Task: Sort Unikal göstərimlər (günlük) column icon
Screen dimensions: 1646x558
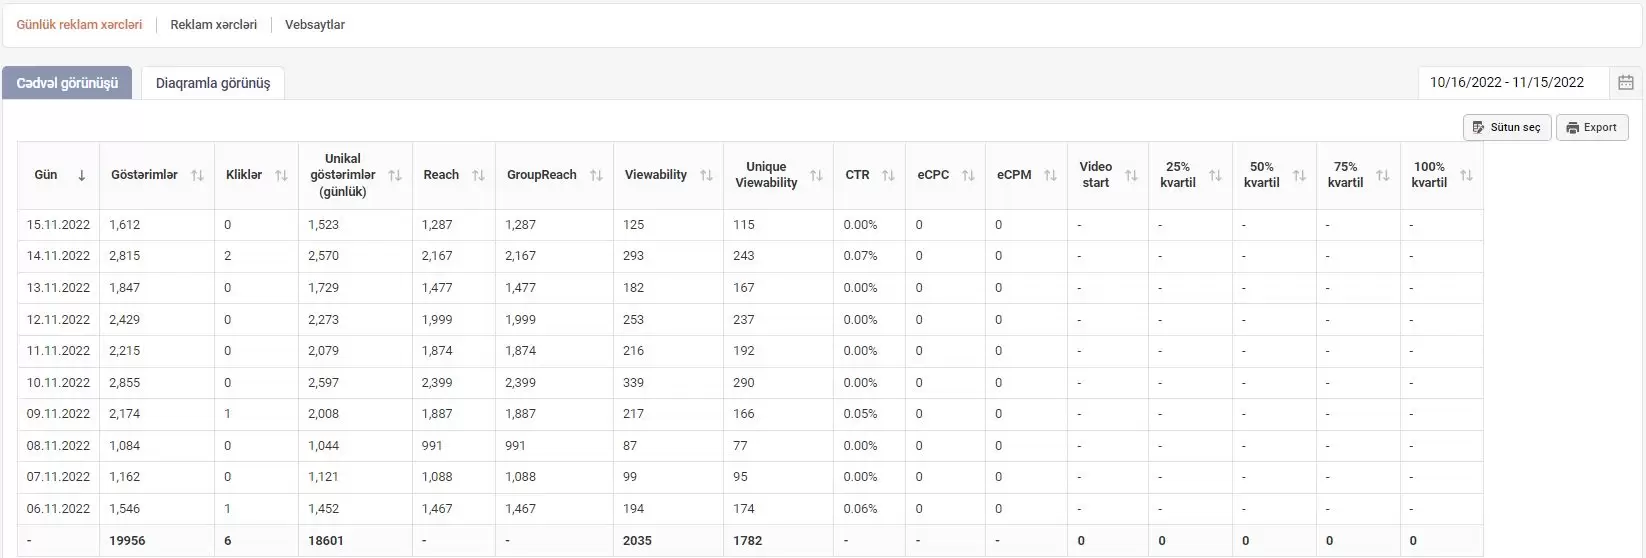Action: point(395,175)
